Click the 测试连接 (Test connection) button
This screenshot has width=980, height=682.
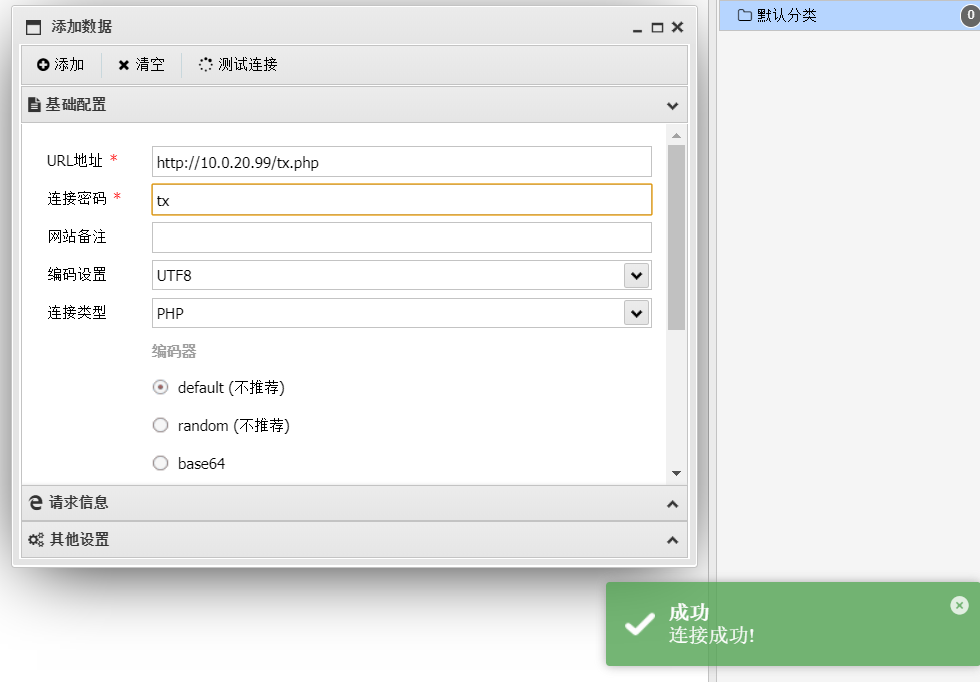238,64
